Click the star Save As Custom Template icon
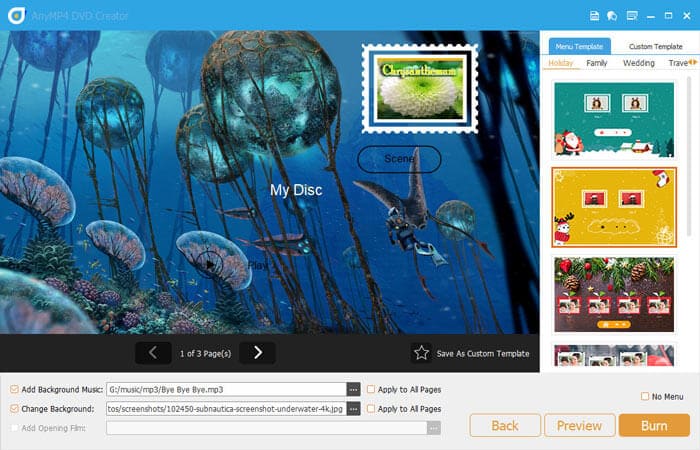 [422, 353]
